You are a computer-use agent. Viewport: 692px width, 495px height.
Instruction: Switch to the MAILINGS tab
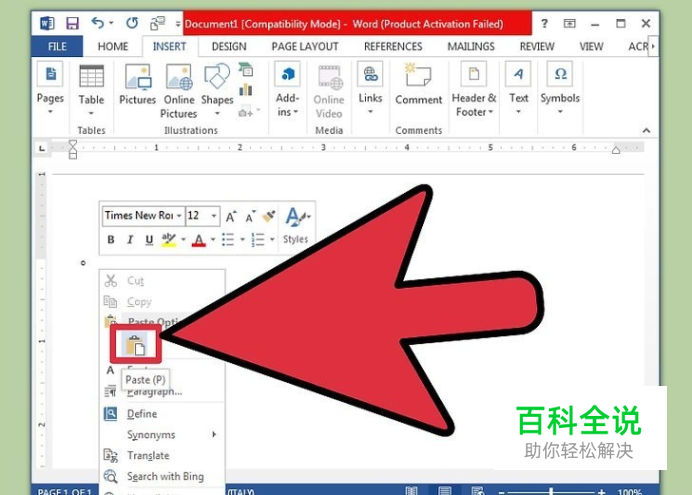point(471,46)
